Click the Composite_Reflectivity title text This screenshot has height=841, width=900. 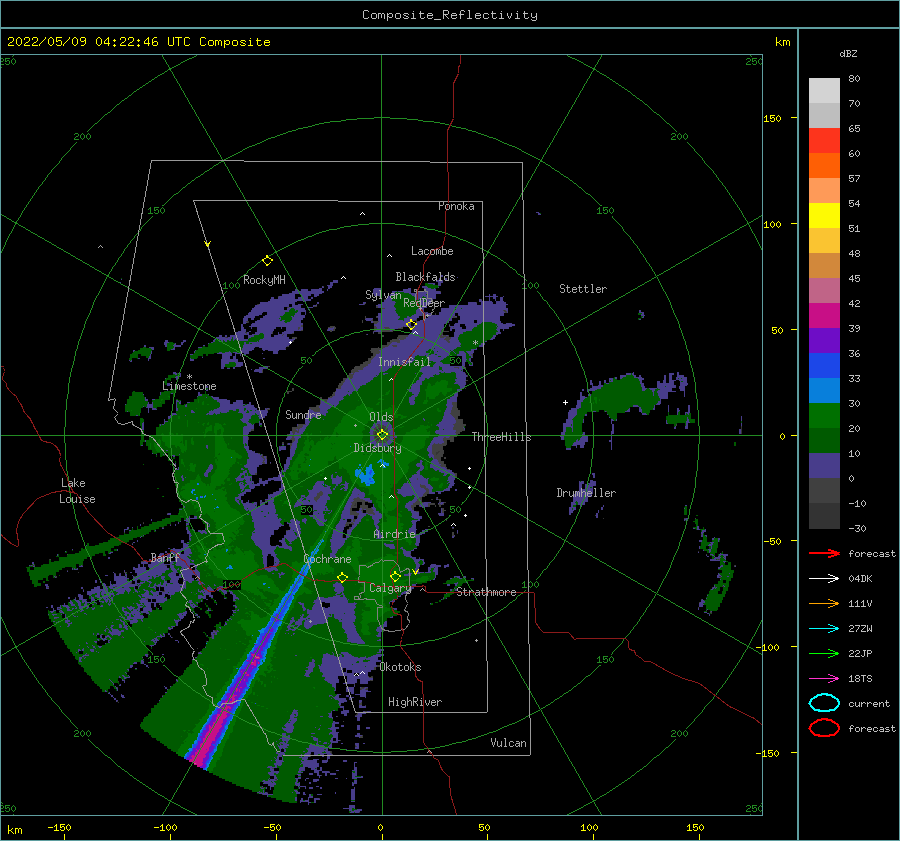coord(449,15)
